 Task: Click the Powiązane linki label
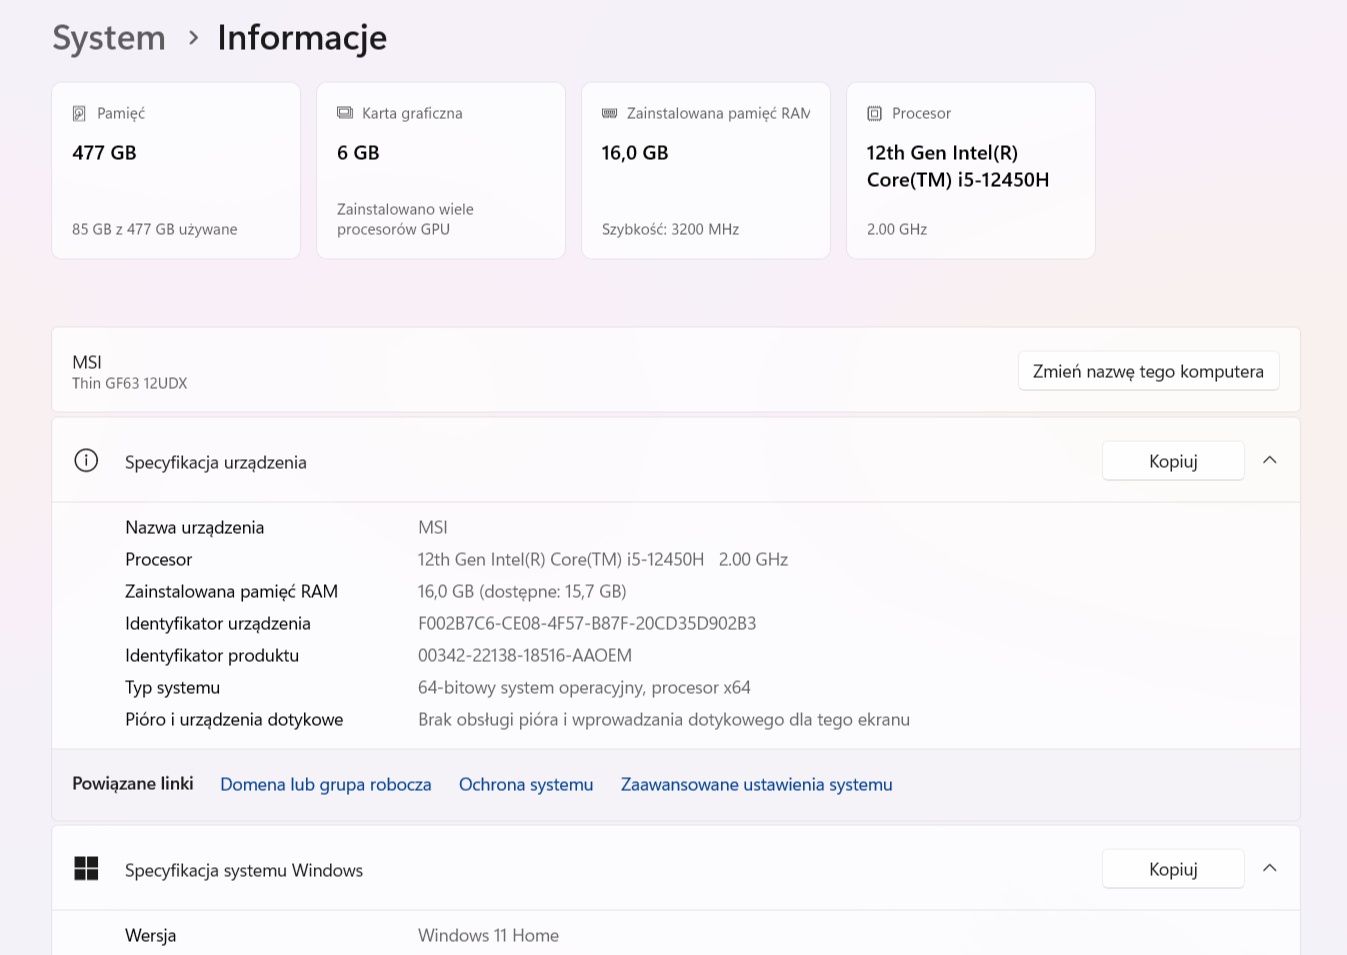tap(133, 784)
